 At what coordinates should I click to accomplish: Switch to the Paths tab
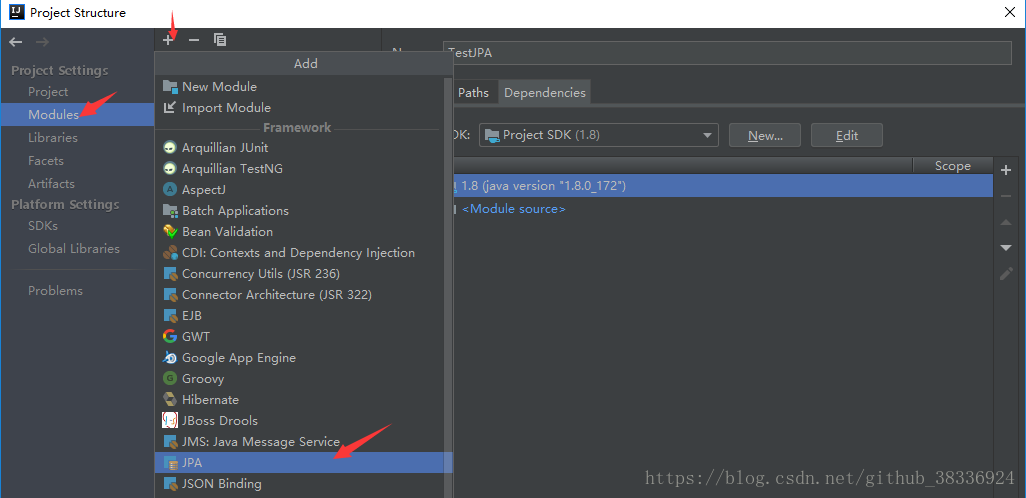[x=473, y=93]
